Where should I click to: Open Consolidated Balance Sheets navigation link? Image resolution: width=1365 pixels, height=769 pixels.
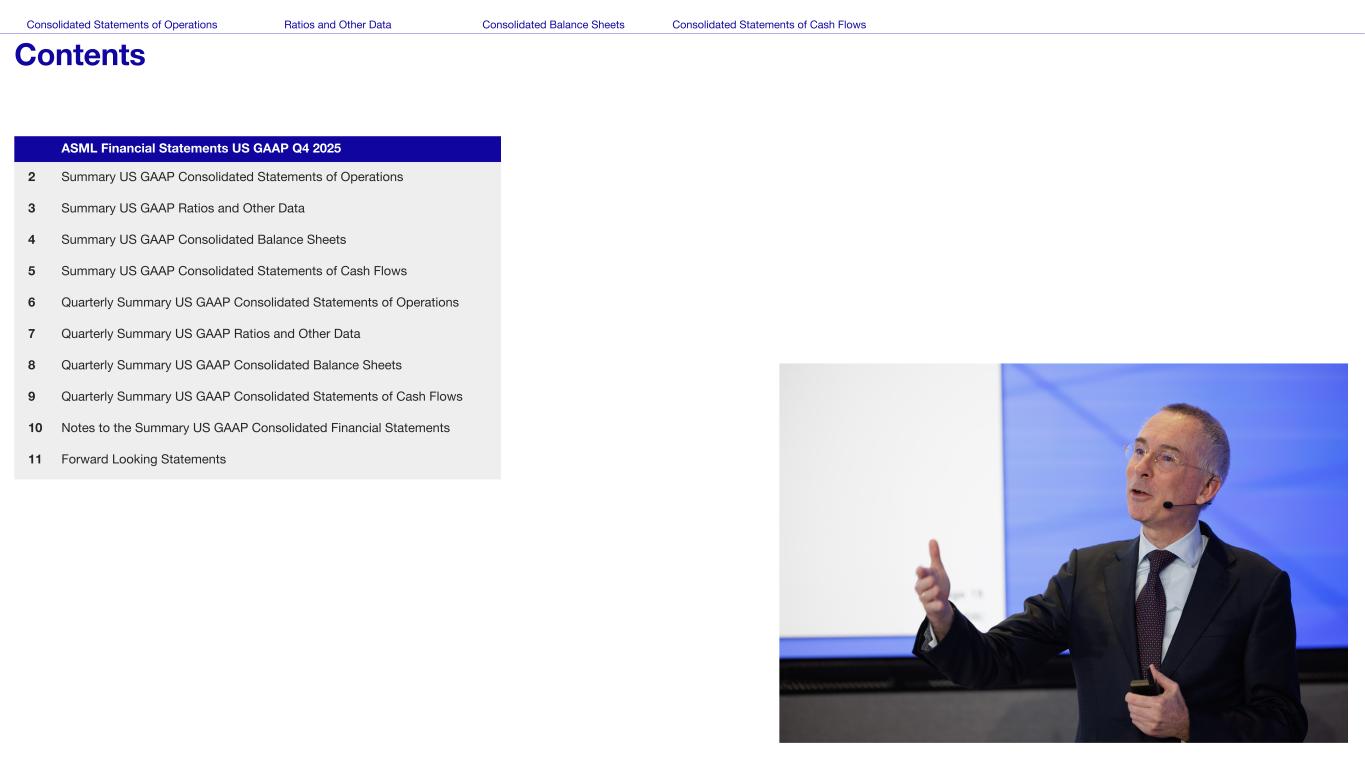[553, 25]
